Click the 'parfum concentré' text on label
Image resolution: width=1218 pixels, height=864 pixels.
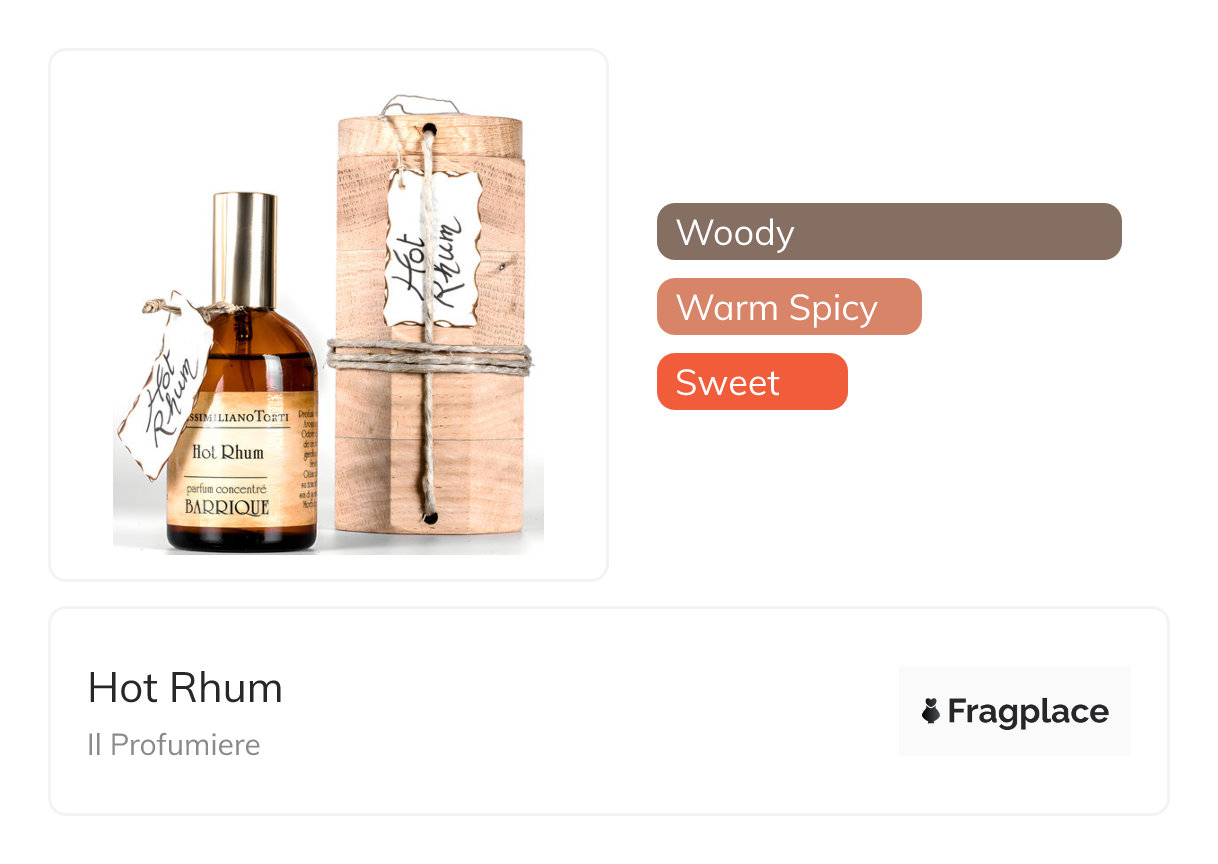225,489
